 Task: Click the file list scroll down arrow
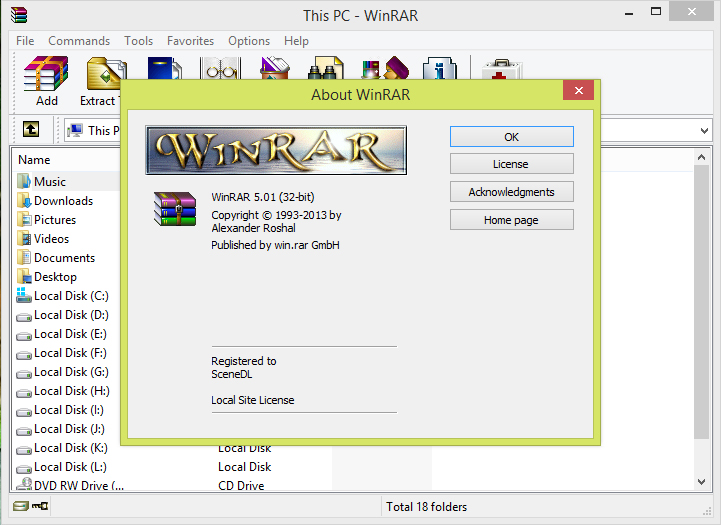point(701,482)
